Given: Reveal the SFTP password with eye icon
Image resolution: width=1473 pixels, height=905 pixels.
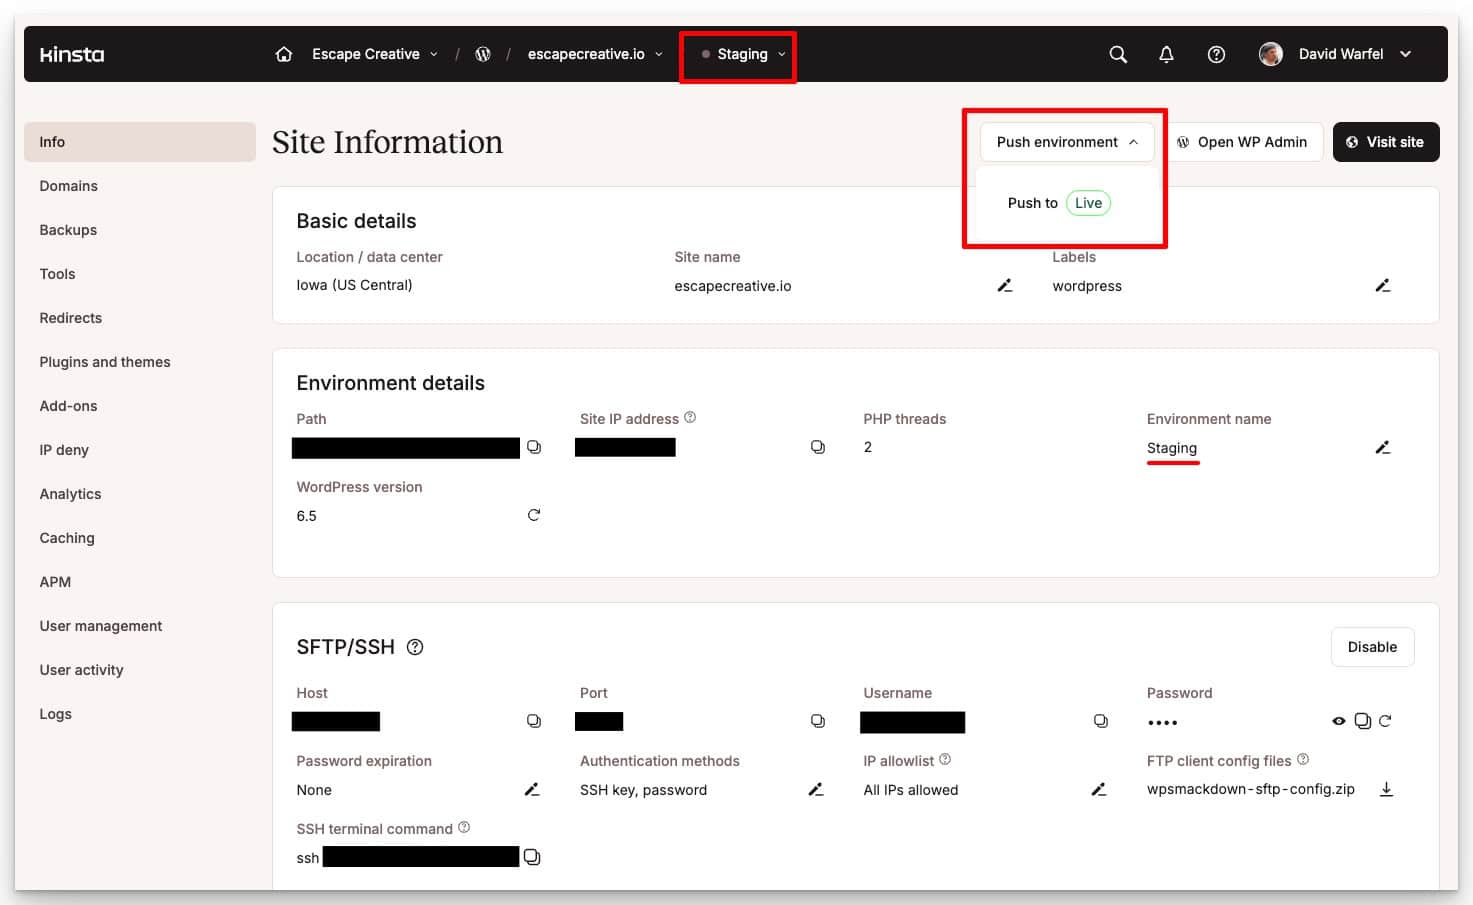Looking at the screenshot, I should point(1339,721).
